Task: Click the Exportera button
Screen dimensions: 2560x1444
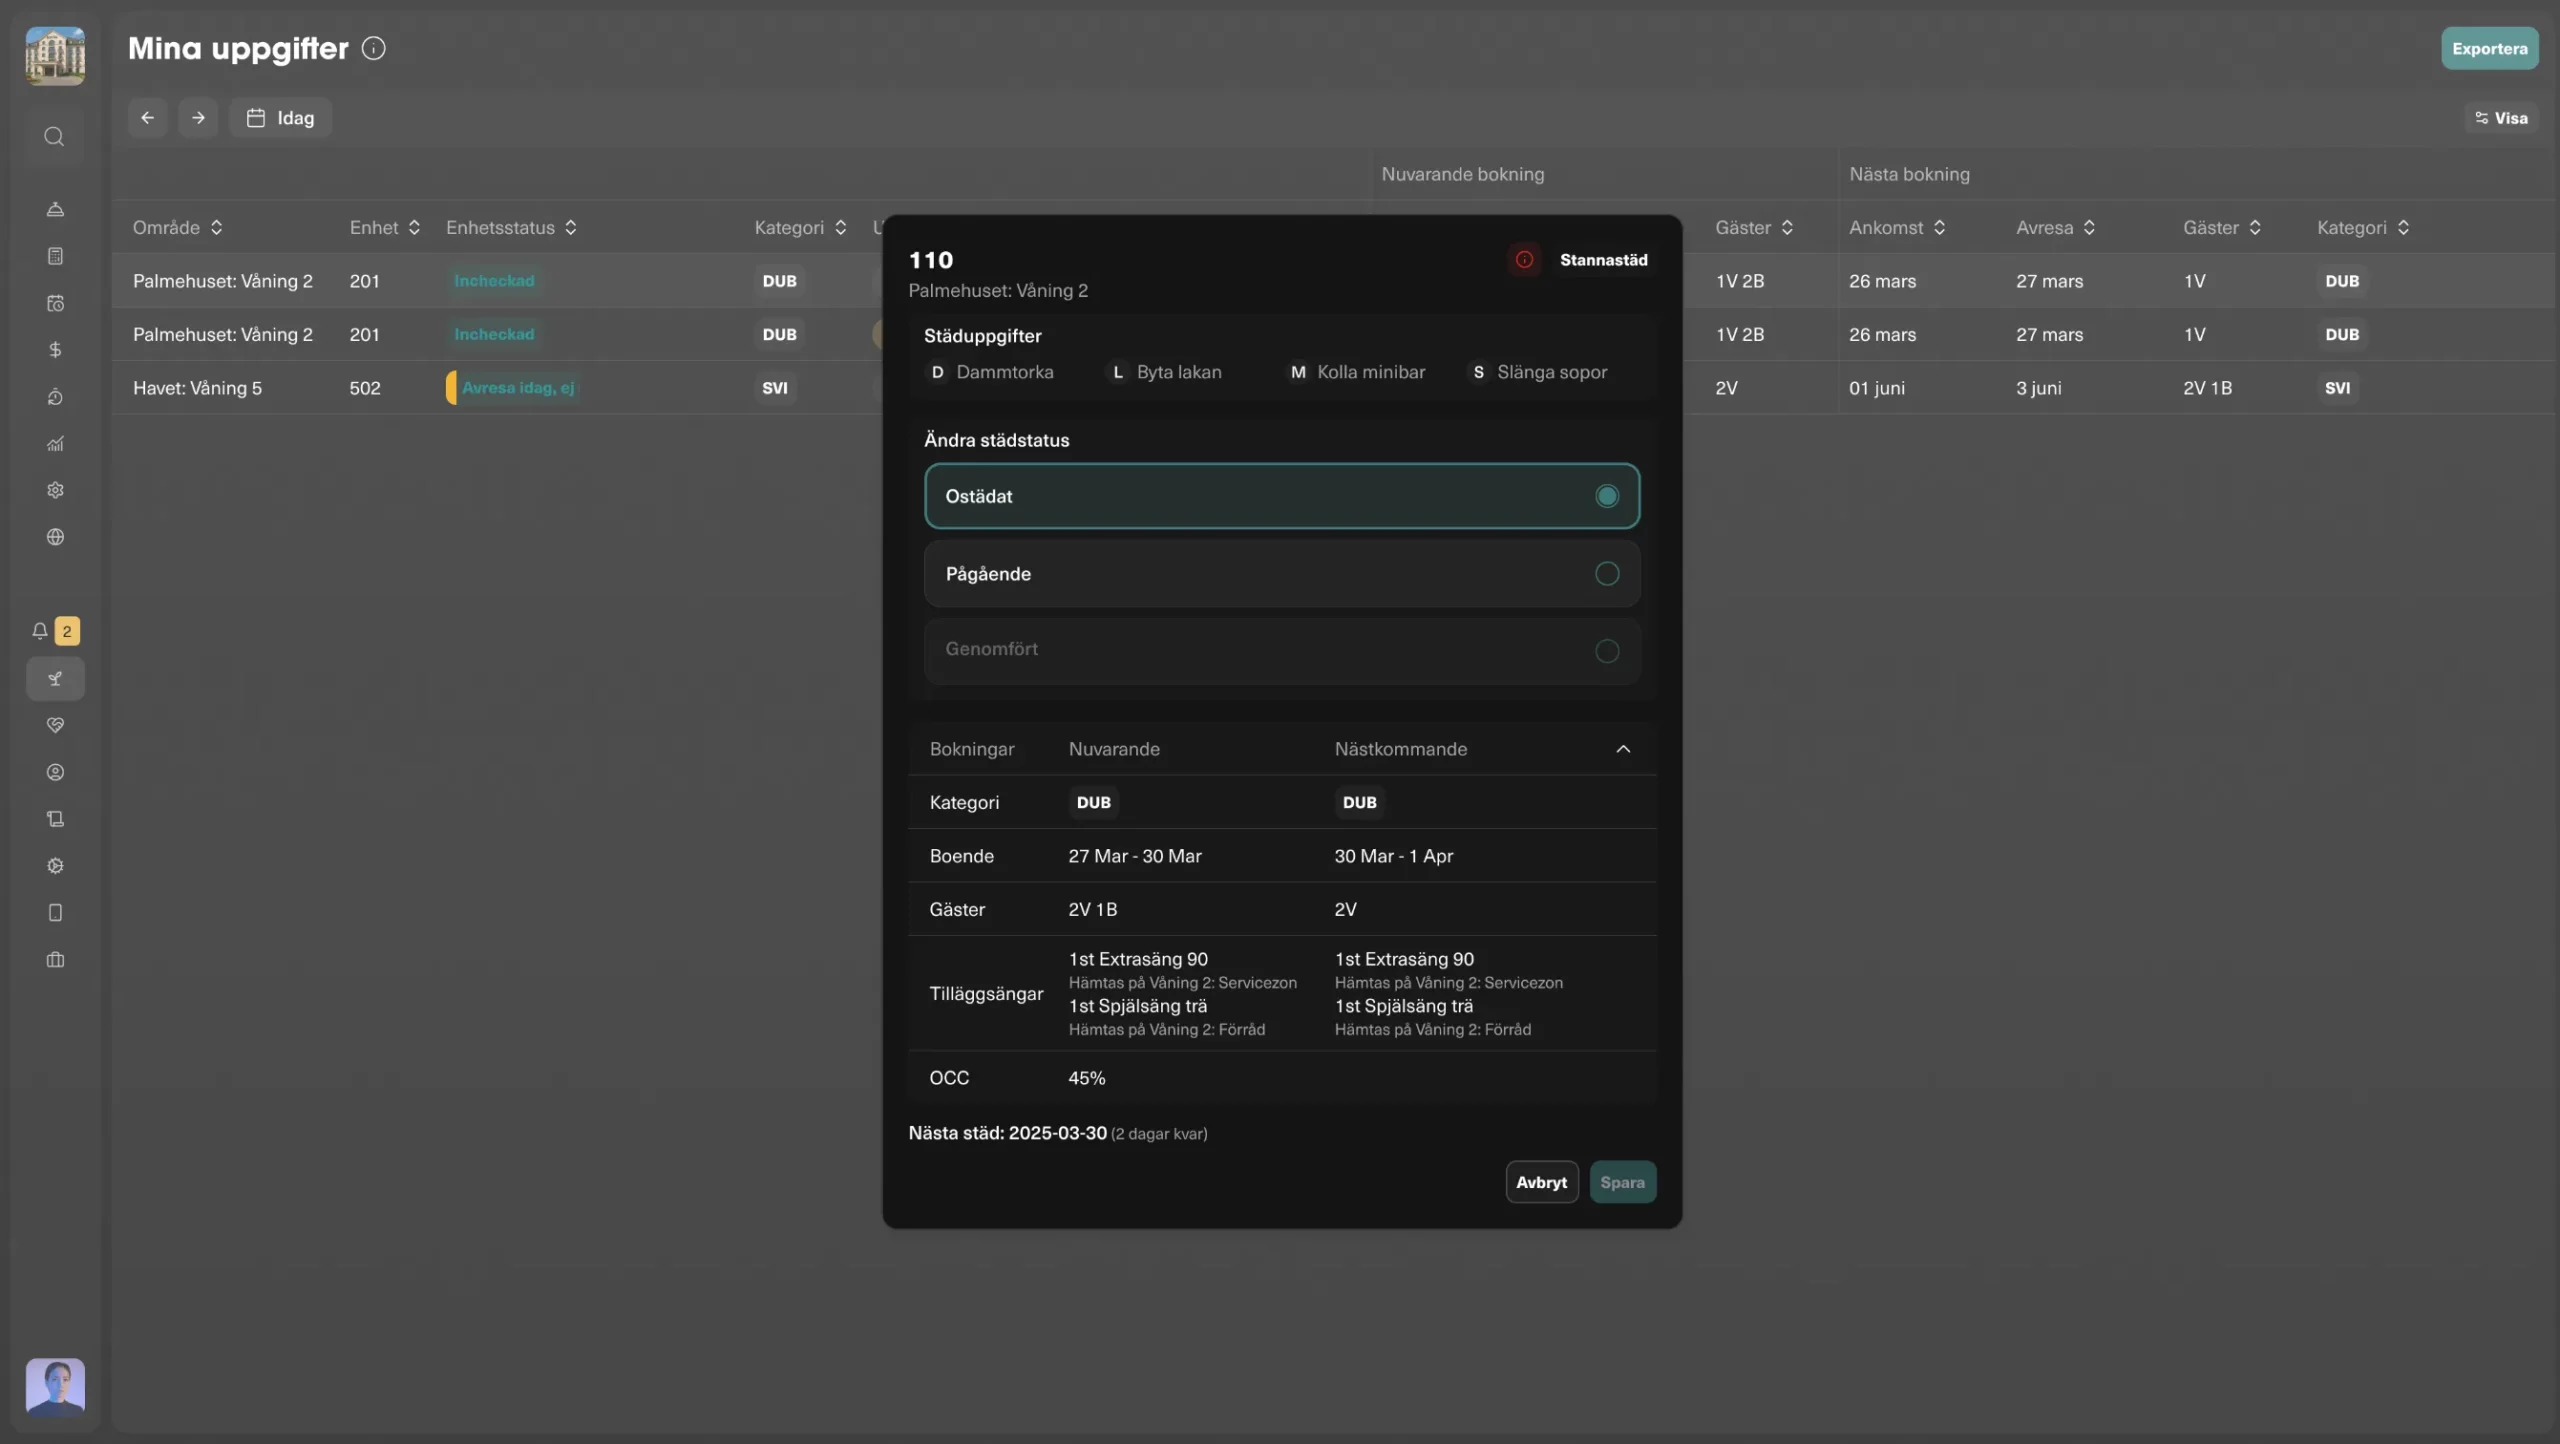Action: pos(2489,48)
